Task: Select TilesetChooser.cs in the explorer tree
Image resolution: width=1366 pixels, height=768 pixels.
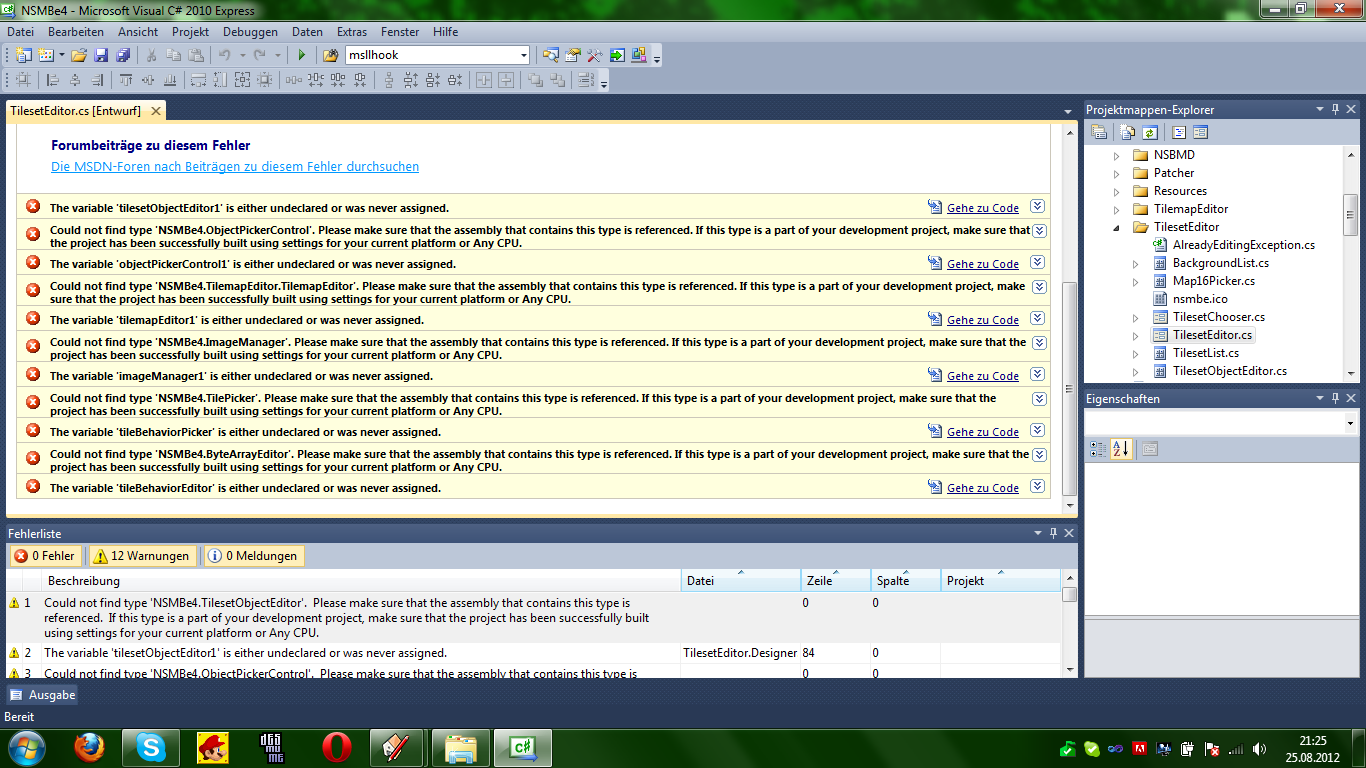Action: 1218,317
